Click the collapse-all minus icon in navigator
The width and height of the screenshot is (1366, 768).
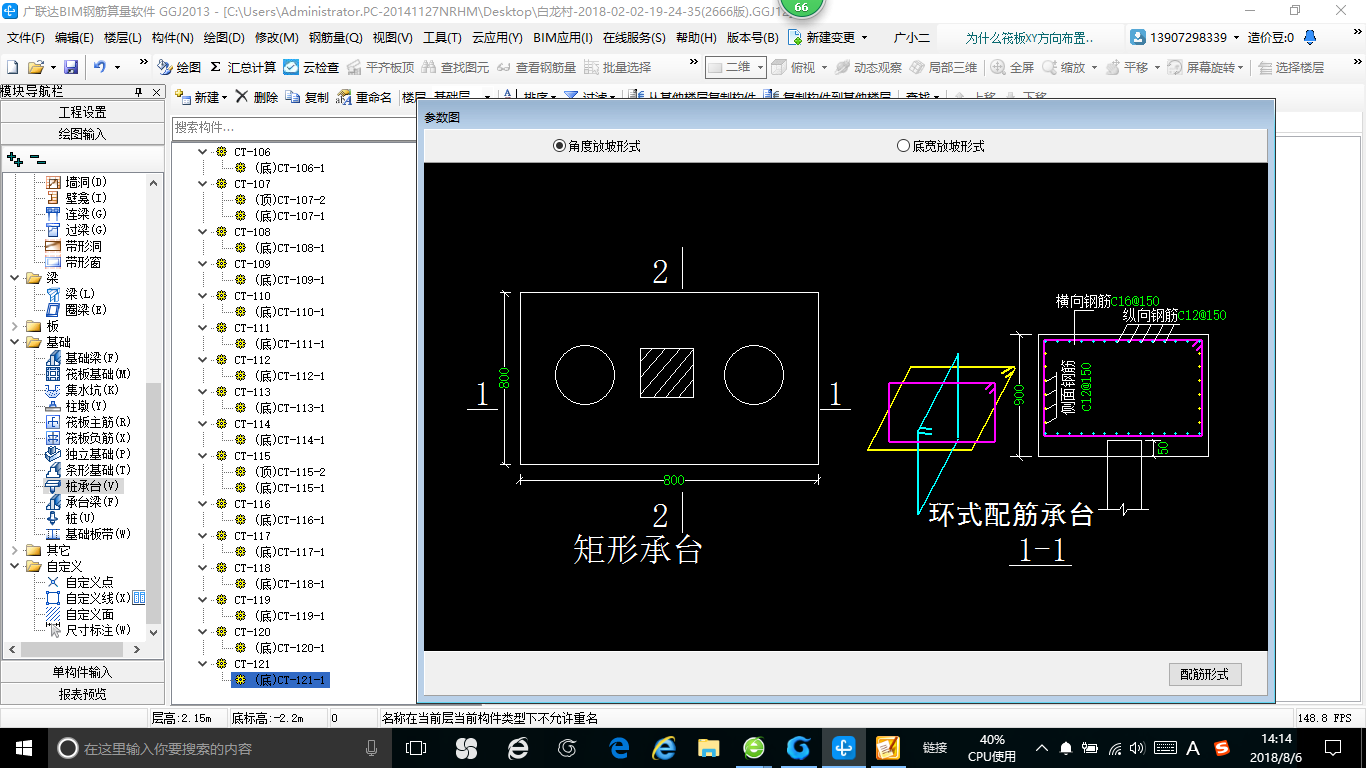[x=37, y=159]
